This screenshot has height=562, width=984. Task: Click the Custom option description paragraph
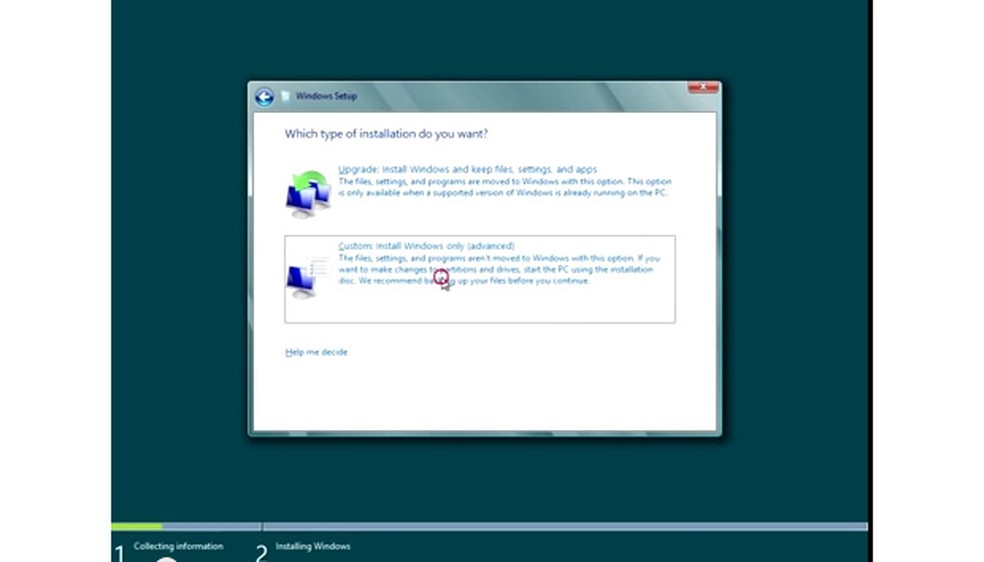(x=499, y=269)
